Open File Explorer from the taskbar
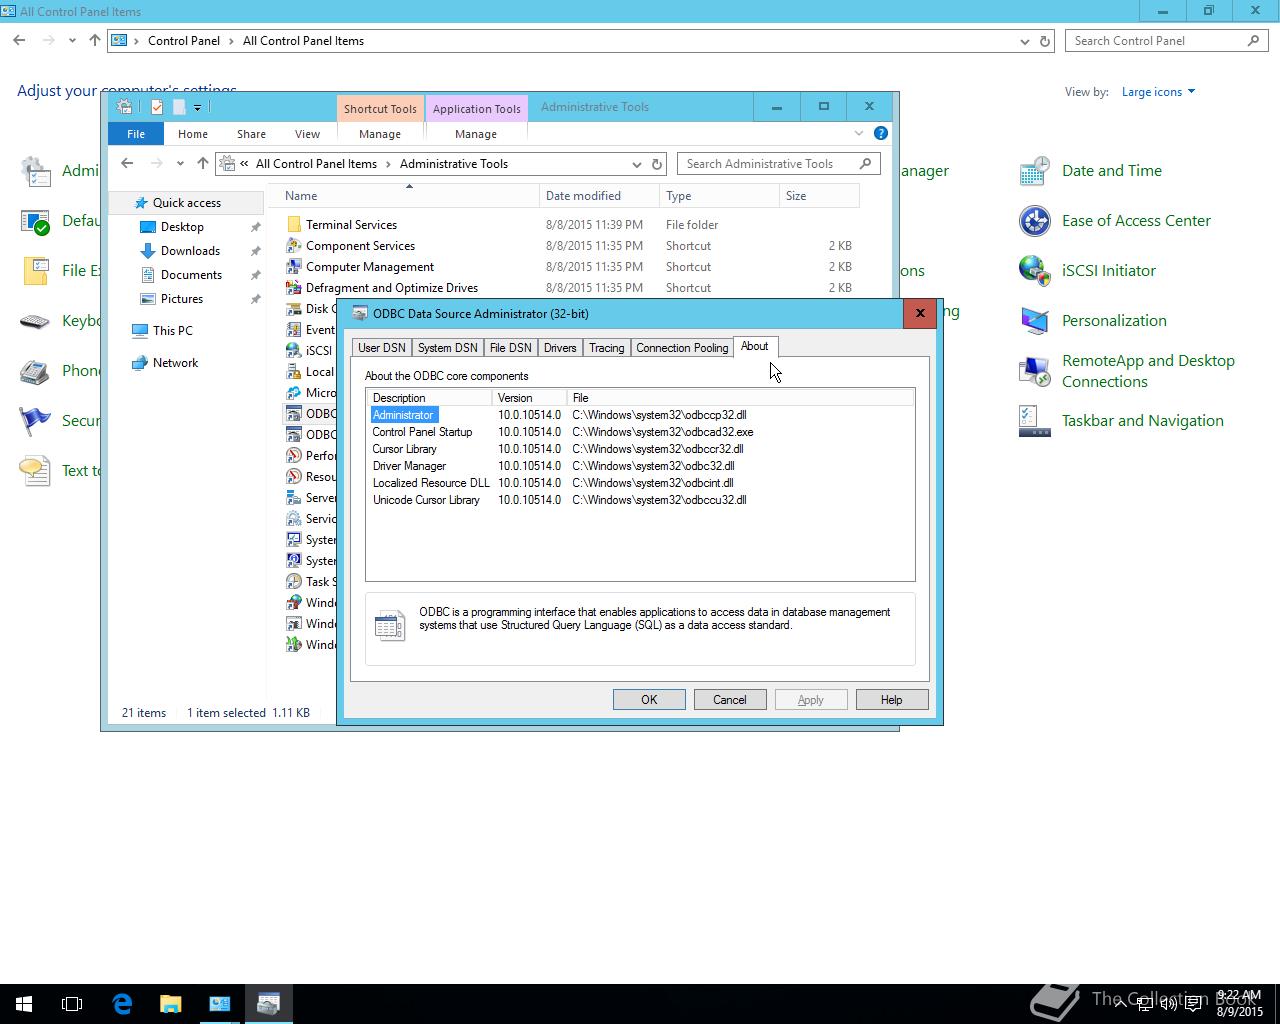1280x1024 pixels. pyautogui.click(x=170, y=1004)
